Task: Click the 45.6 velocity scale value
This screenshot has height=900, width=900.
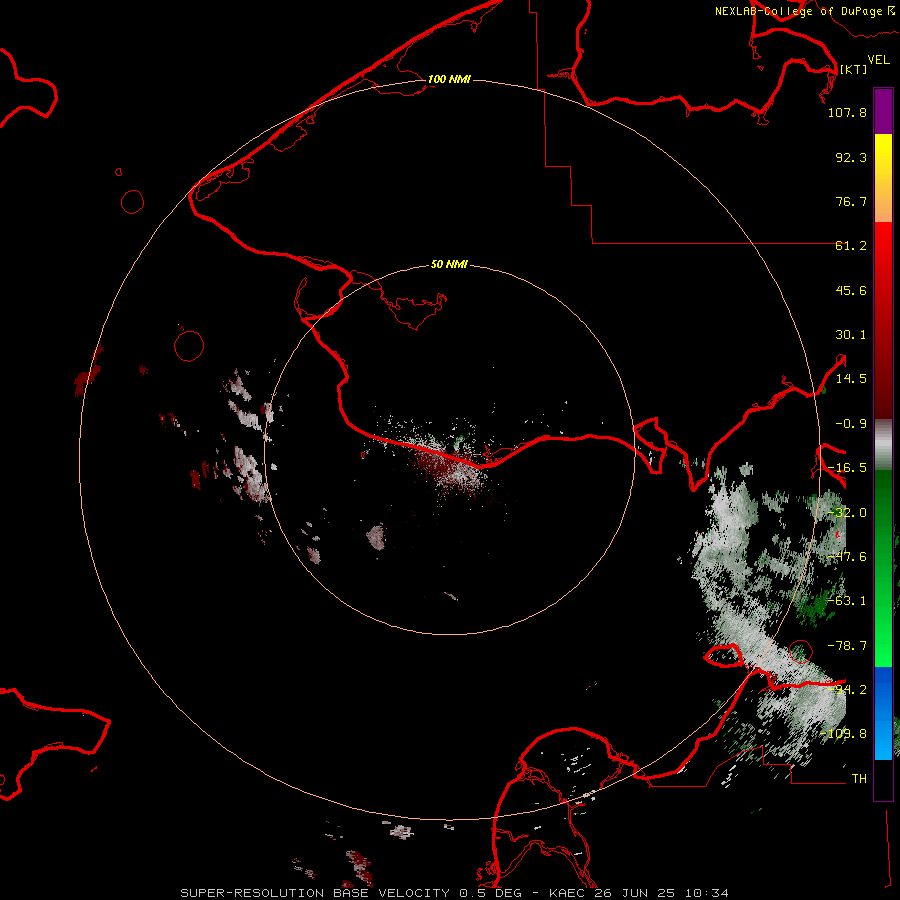Action: 851,290
